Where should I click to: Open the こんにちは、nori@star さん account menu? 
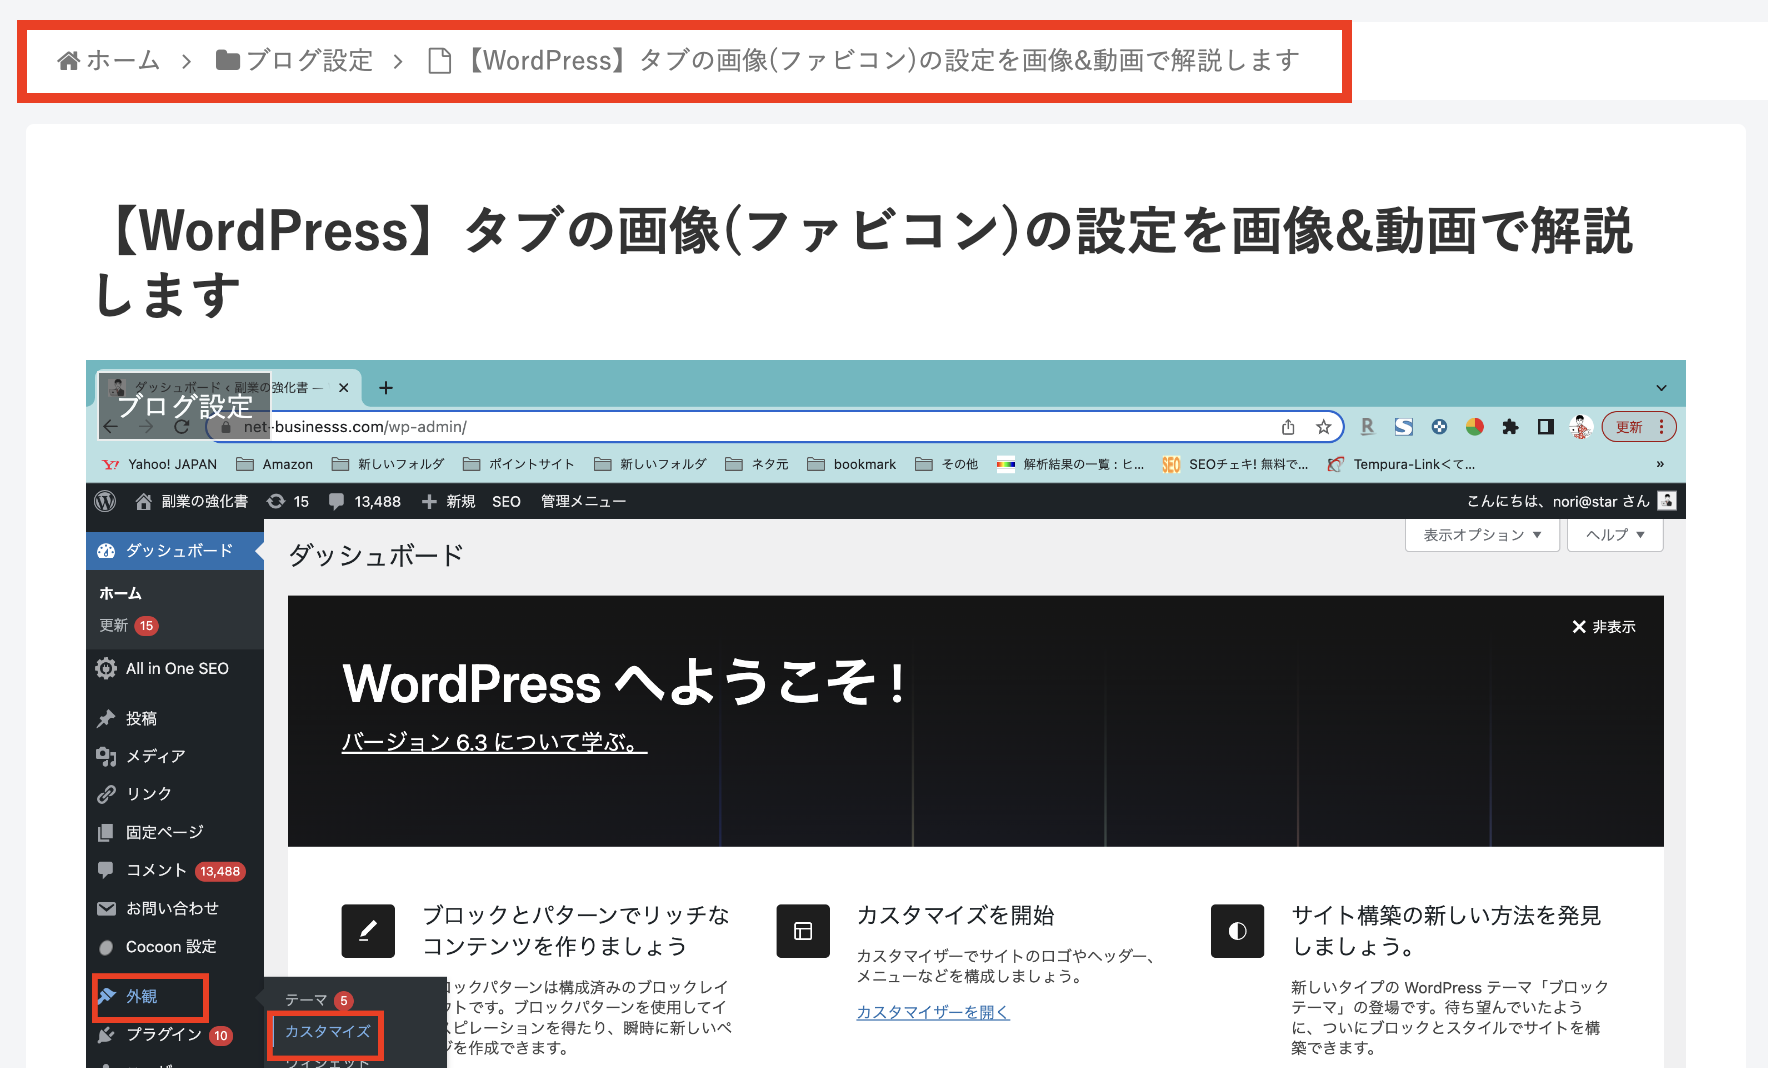1571,501
